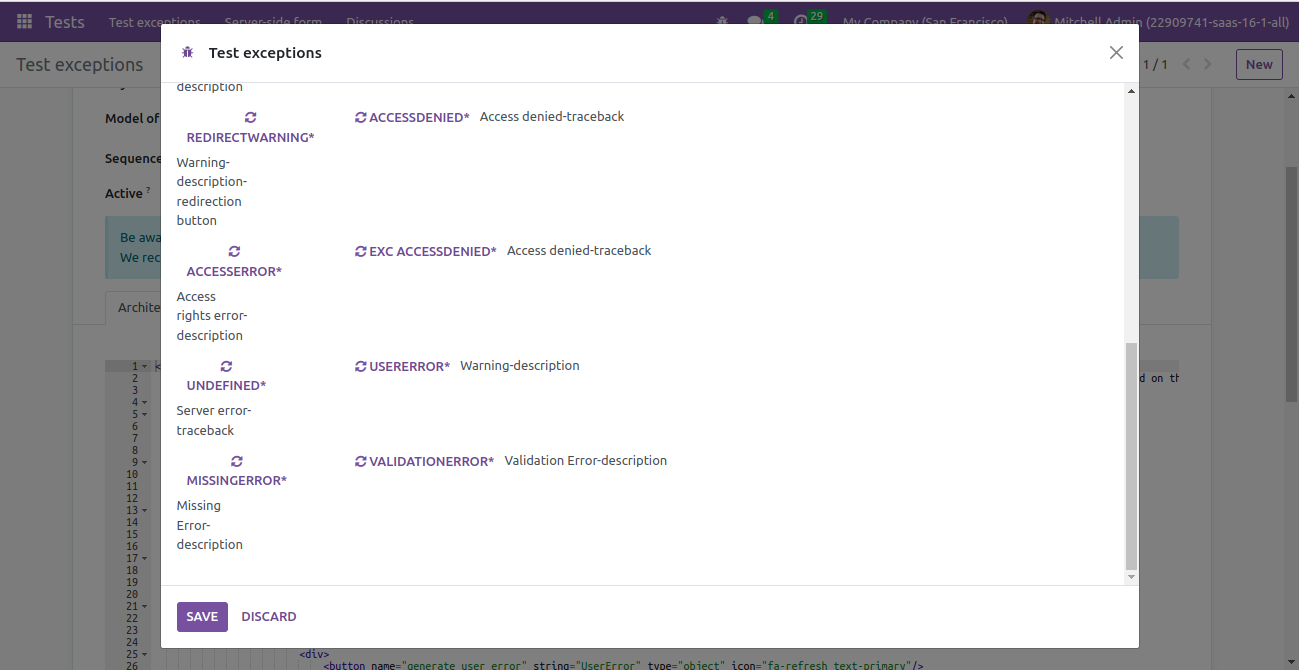Click the dialog scrollbar up arrow

click(1131, 91)
